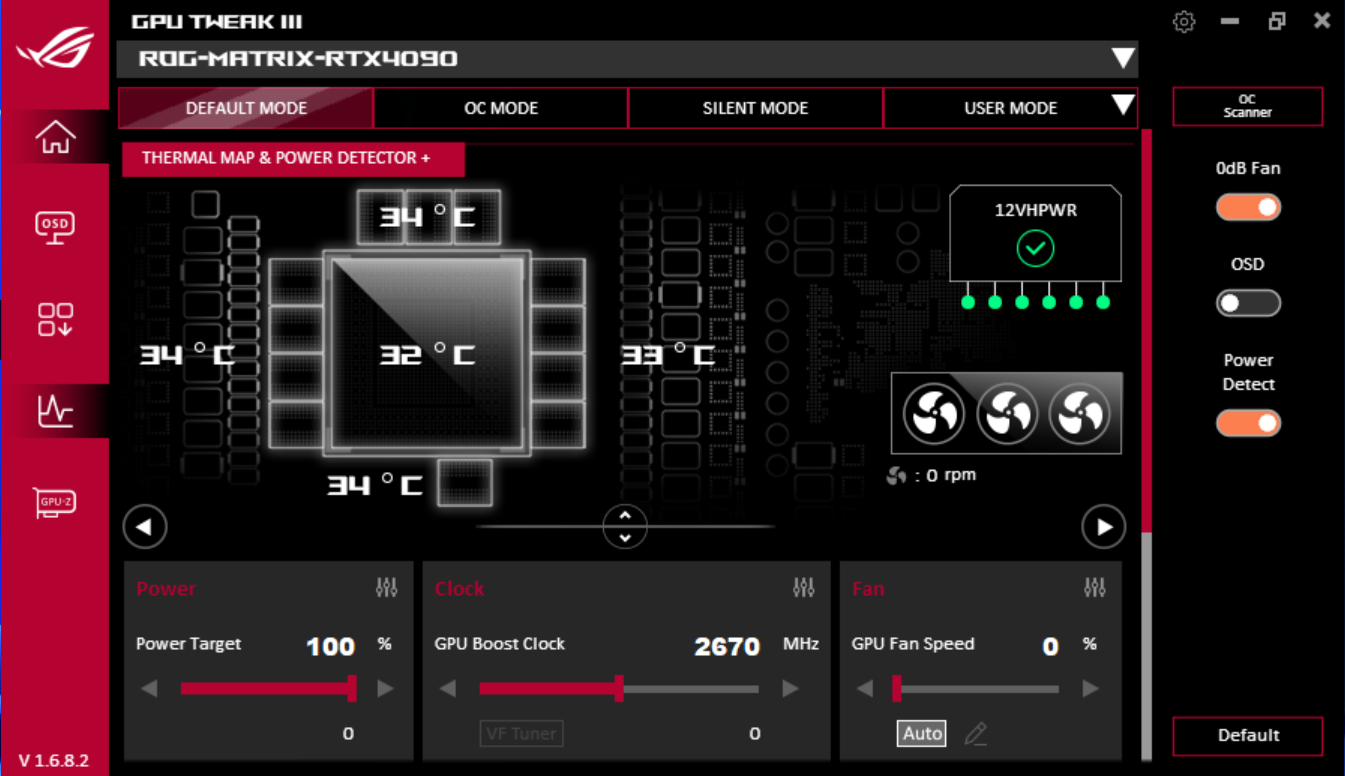Adjust the GPU Boost Clock slider
This screenshot has height=776, width=1345.
(619, 689)
